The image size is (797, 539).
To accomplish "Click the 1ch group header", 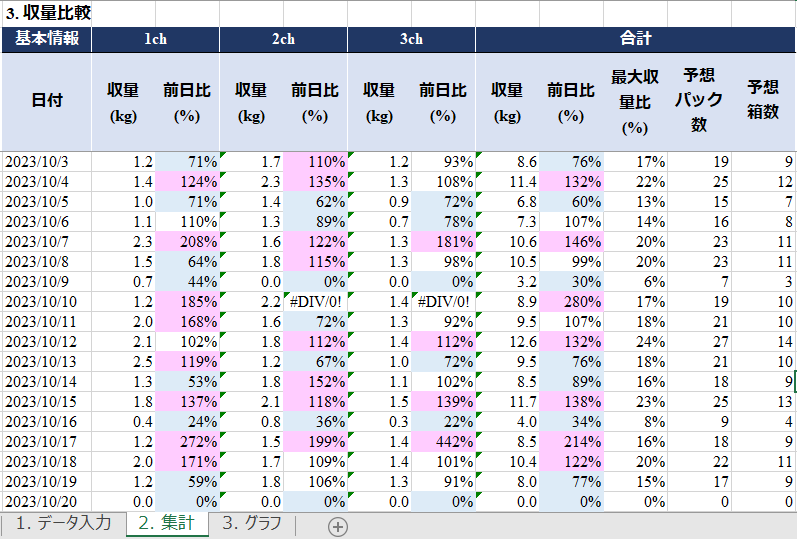I will pos(156,39).
